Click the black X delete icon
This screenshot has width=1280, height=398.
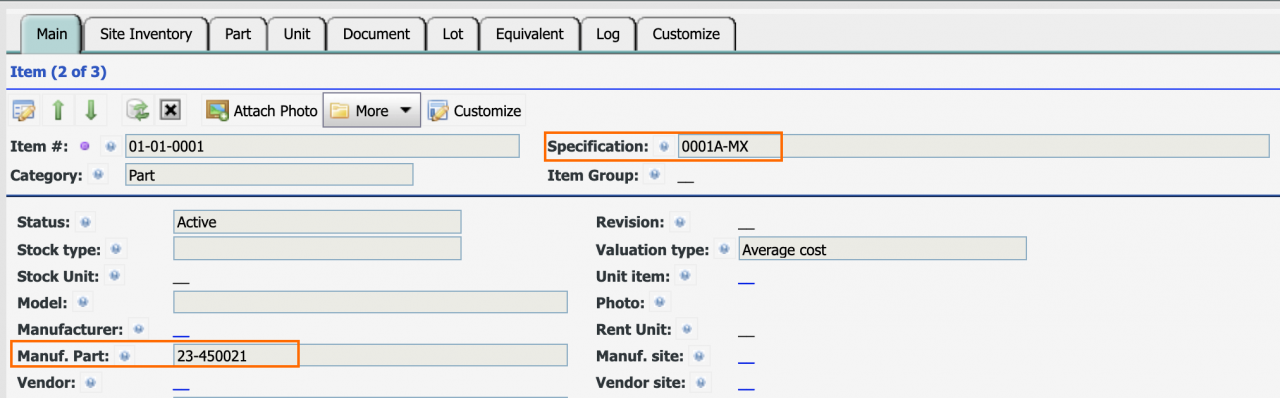[170, 110]
